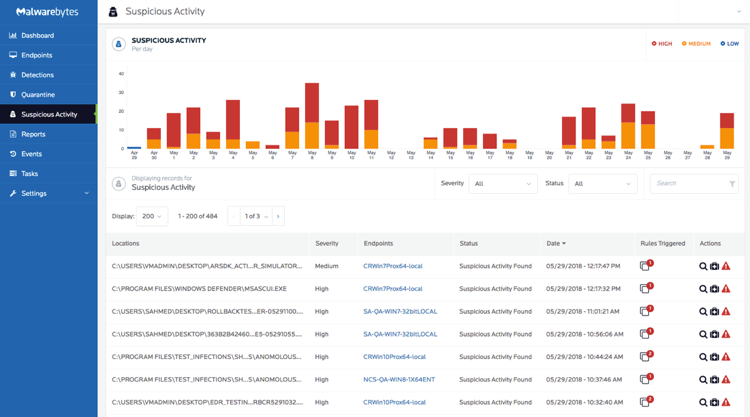This screenshot has height=417, width=750.
Task: Open the Endpoints page
Action: (x=36, y=55)
